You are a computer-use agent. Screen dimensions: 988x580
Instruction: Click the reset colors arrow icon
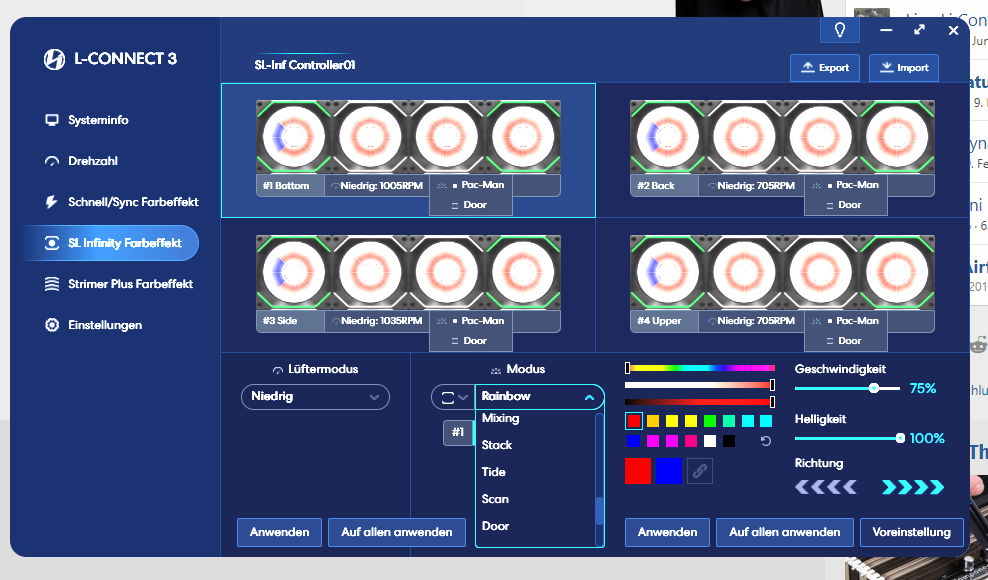click(766, 441)
